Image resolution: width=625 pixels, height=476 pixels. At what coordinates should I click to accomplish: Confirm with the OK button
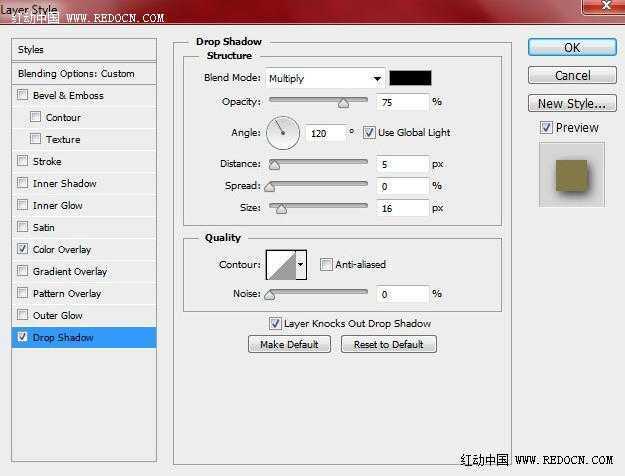[x=572, y=47]
